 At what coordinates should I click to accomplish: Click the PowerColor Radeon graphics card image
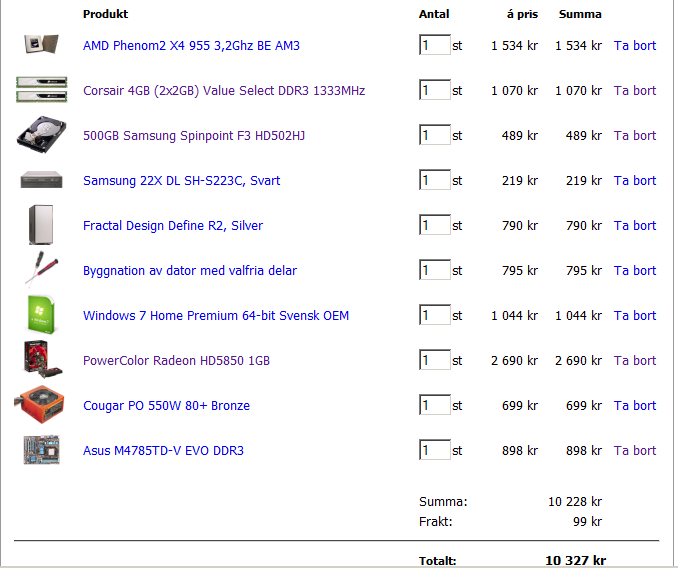[42, 359]
